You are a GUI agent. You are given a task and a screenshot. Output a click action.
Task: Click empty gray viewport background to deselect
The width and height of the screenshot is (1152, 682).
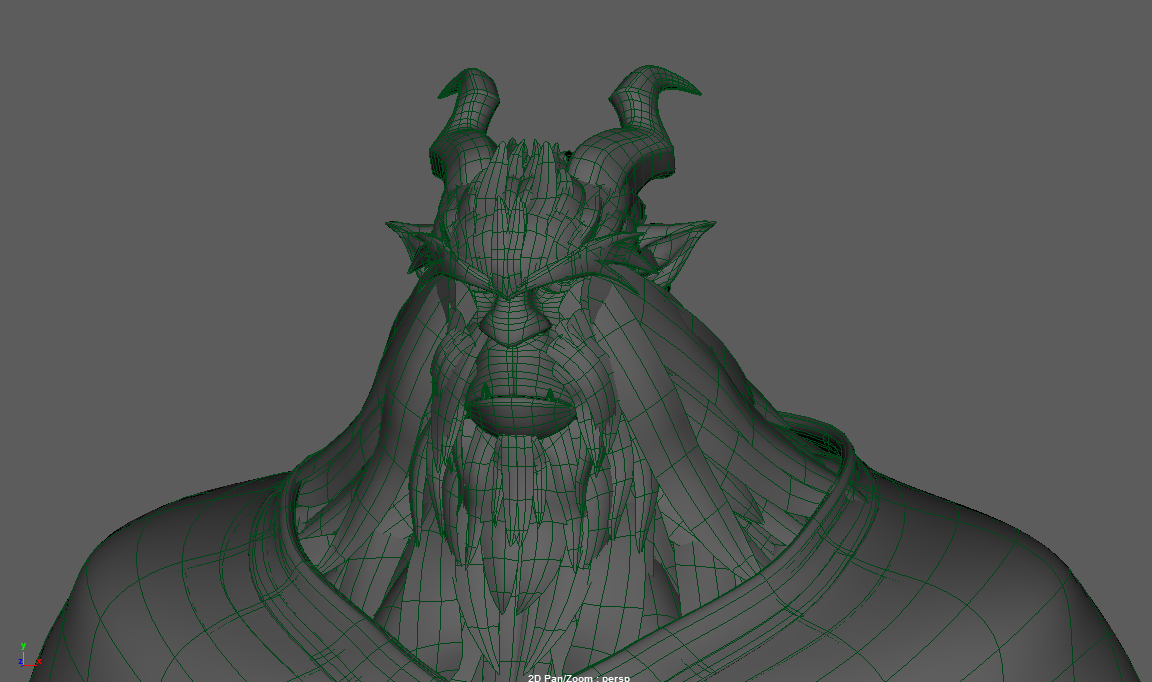tap(150, 200)
